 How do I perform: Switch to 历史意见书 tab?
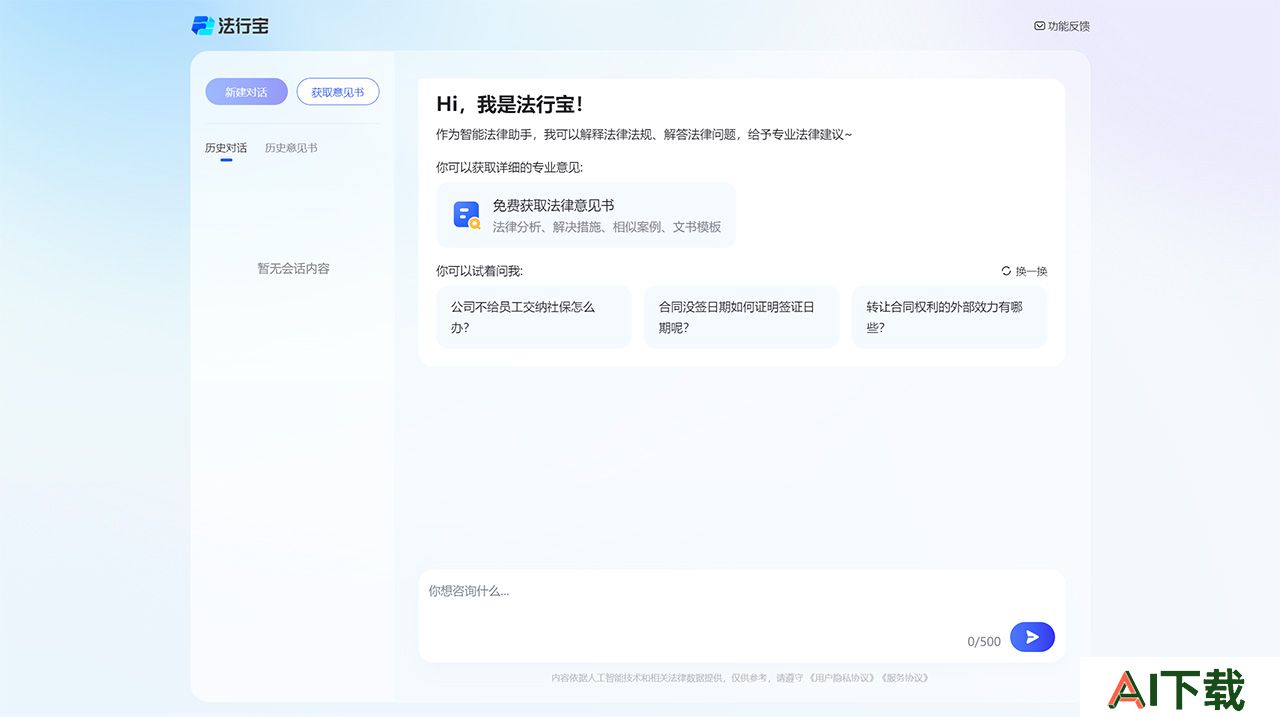(x=291, y=148)
